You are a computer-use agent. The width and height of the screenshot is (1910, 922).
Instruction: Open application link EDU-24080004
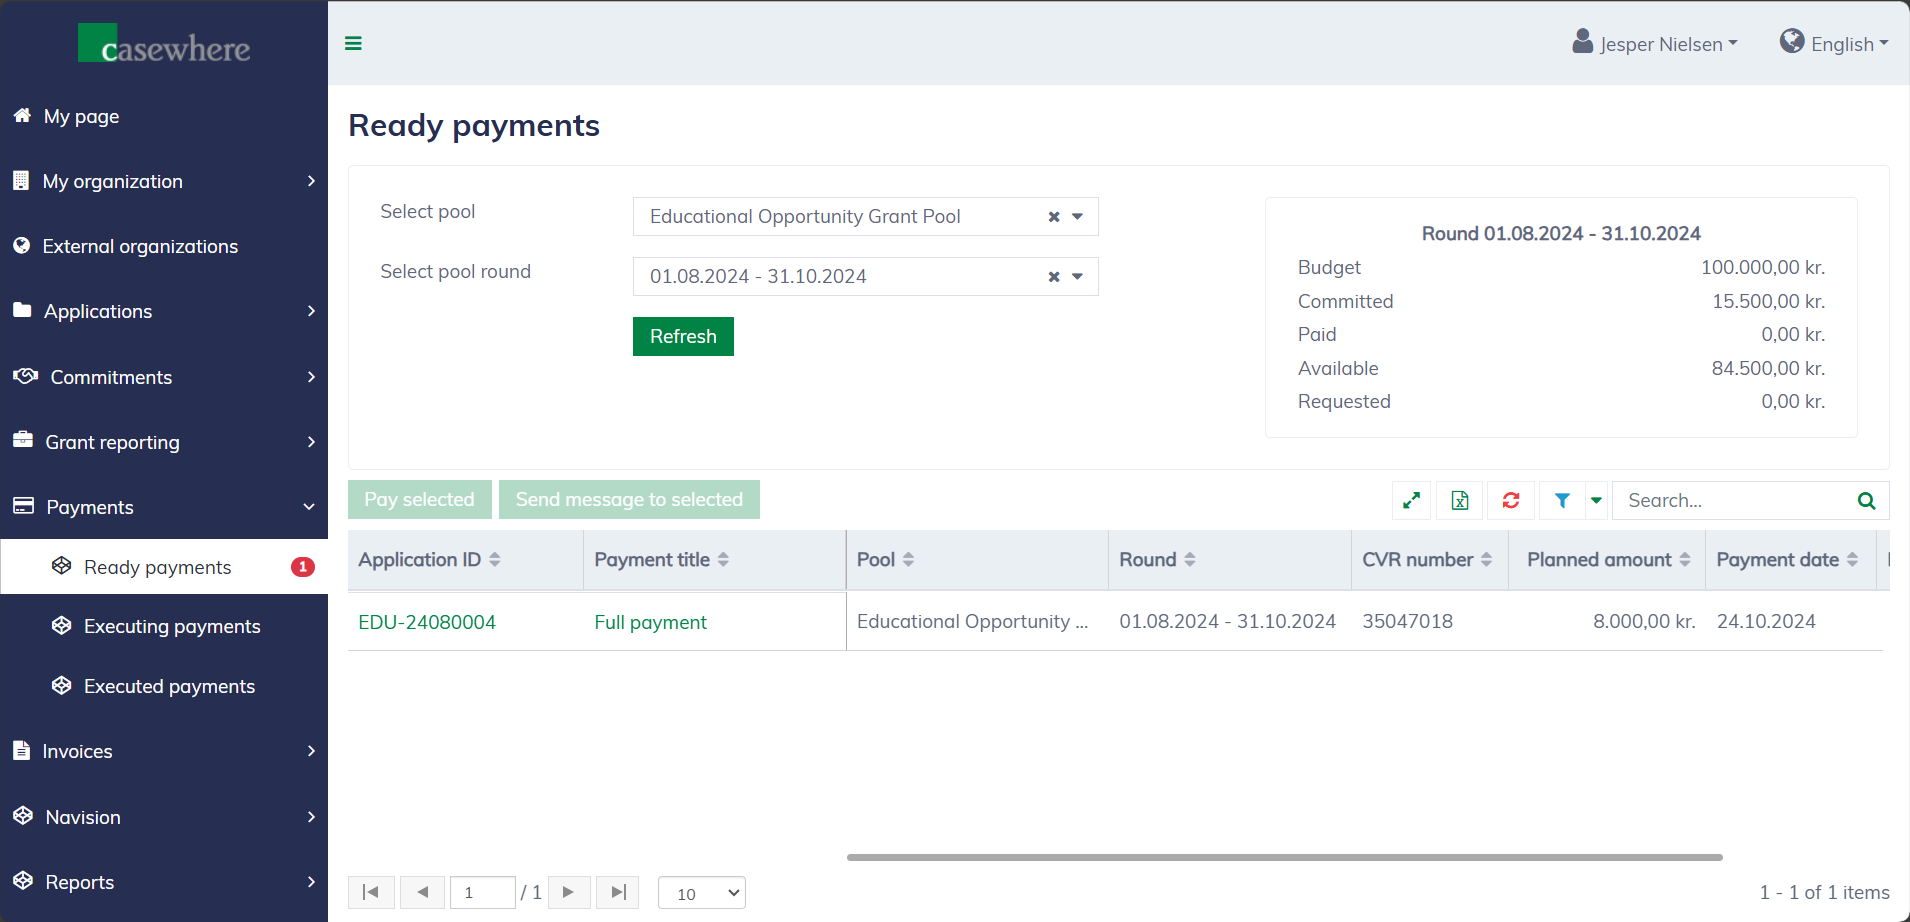(x=427, y=622)
